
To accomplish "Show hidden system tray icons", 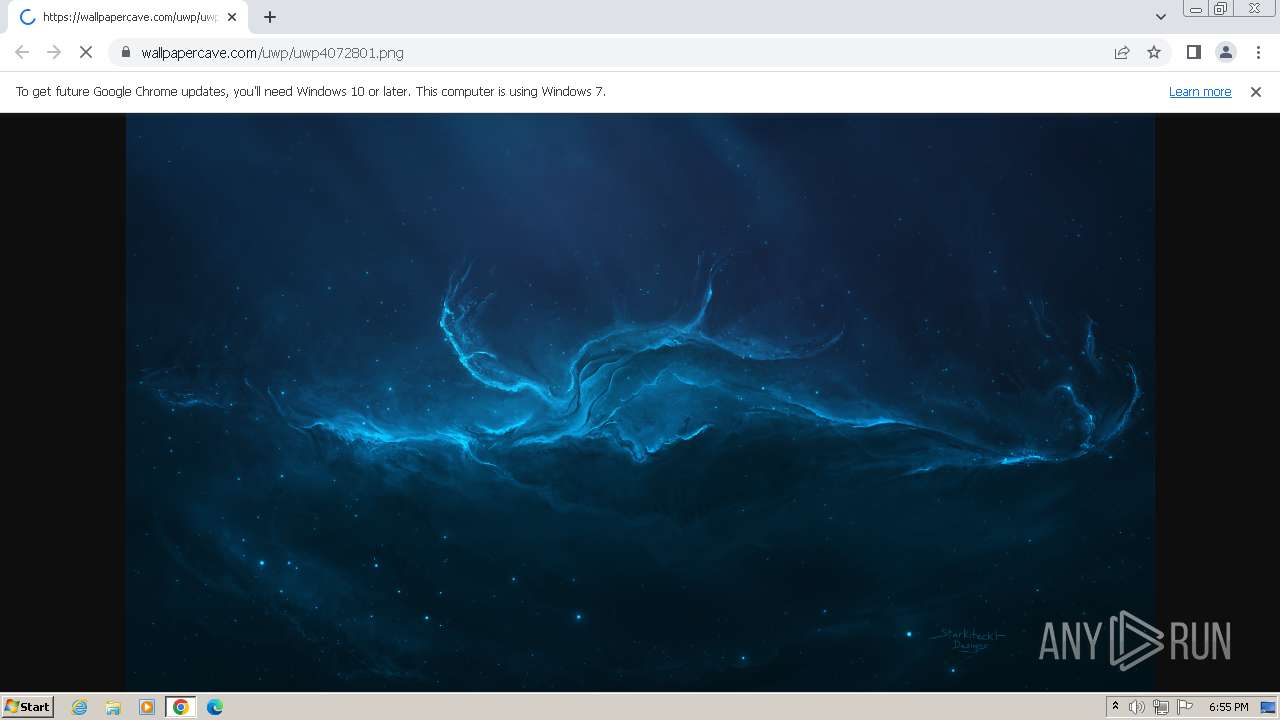I will point(1115,707).
